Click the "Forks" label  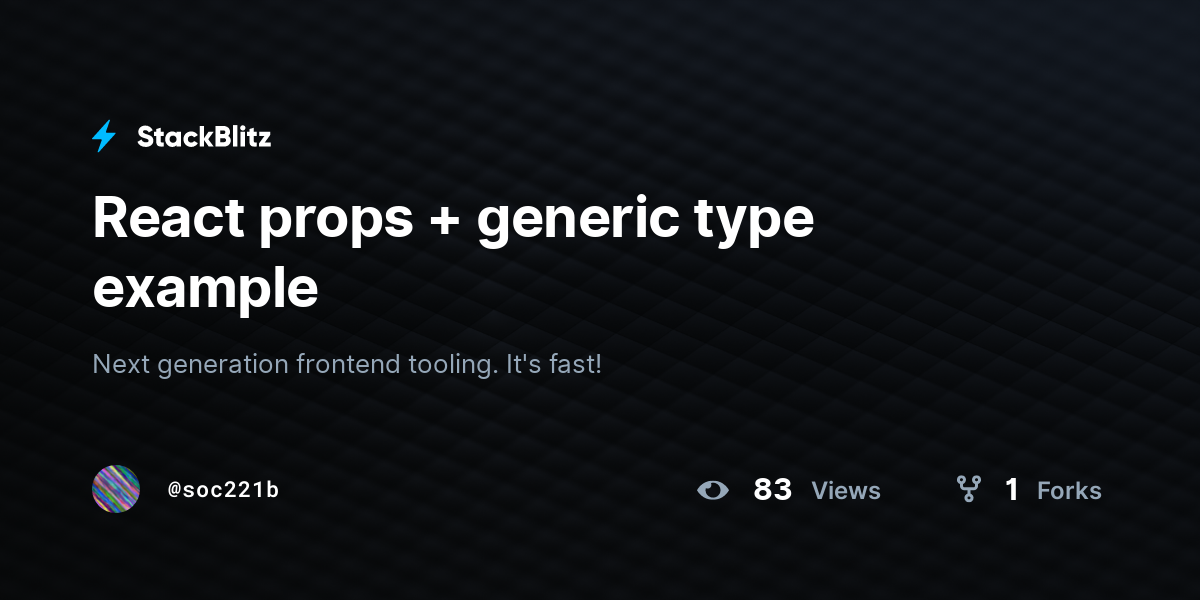click(x=1069, y=490)
